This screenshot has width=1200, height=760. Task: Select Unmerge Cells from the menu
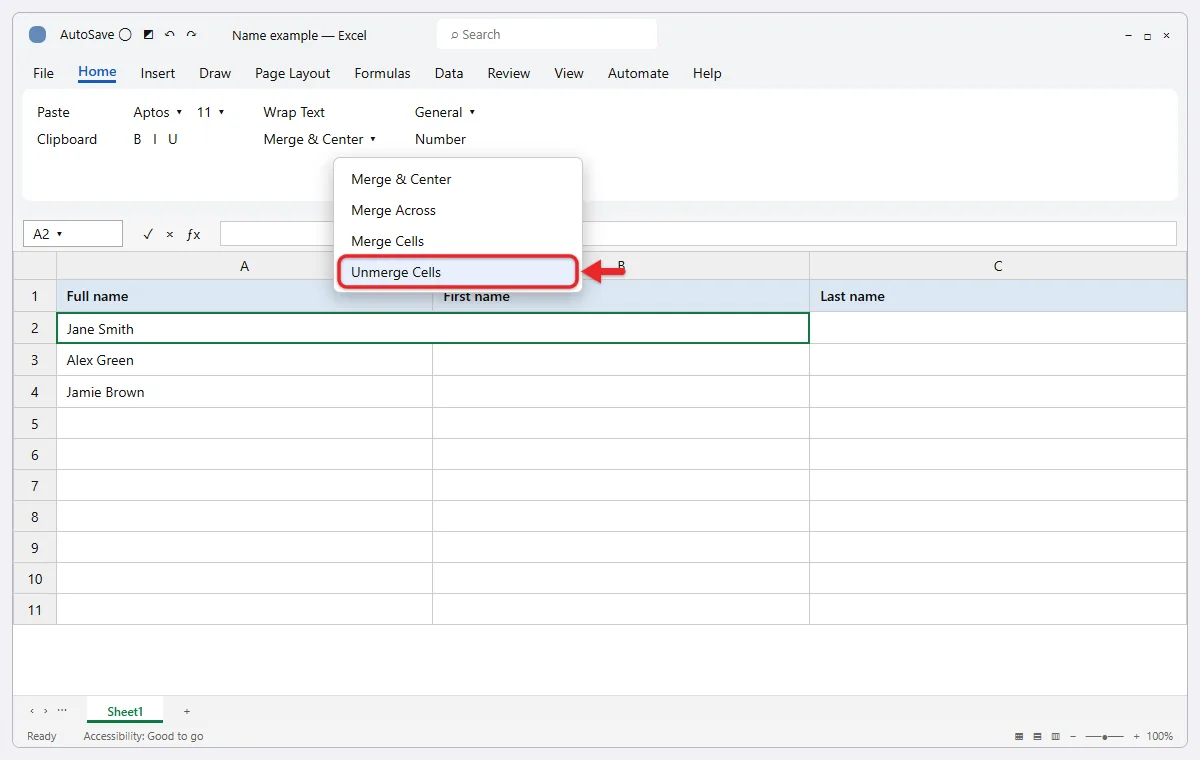[458, 272]
